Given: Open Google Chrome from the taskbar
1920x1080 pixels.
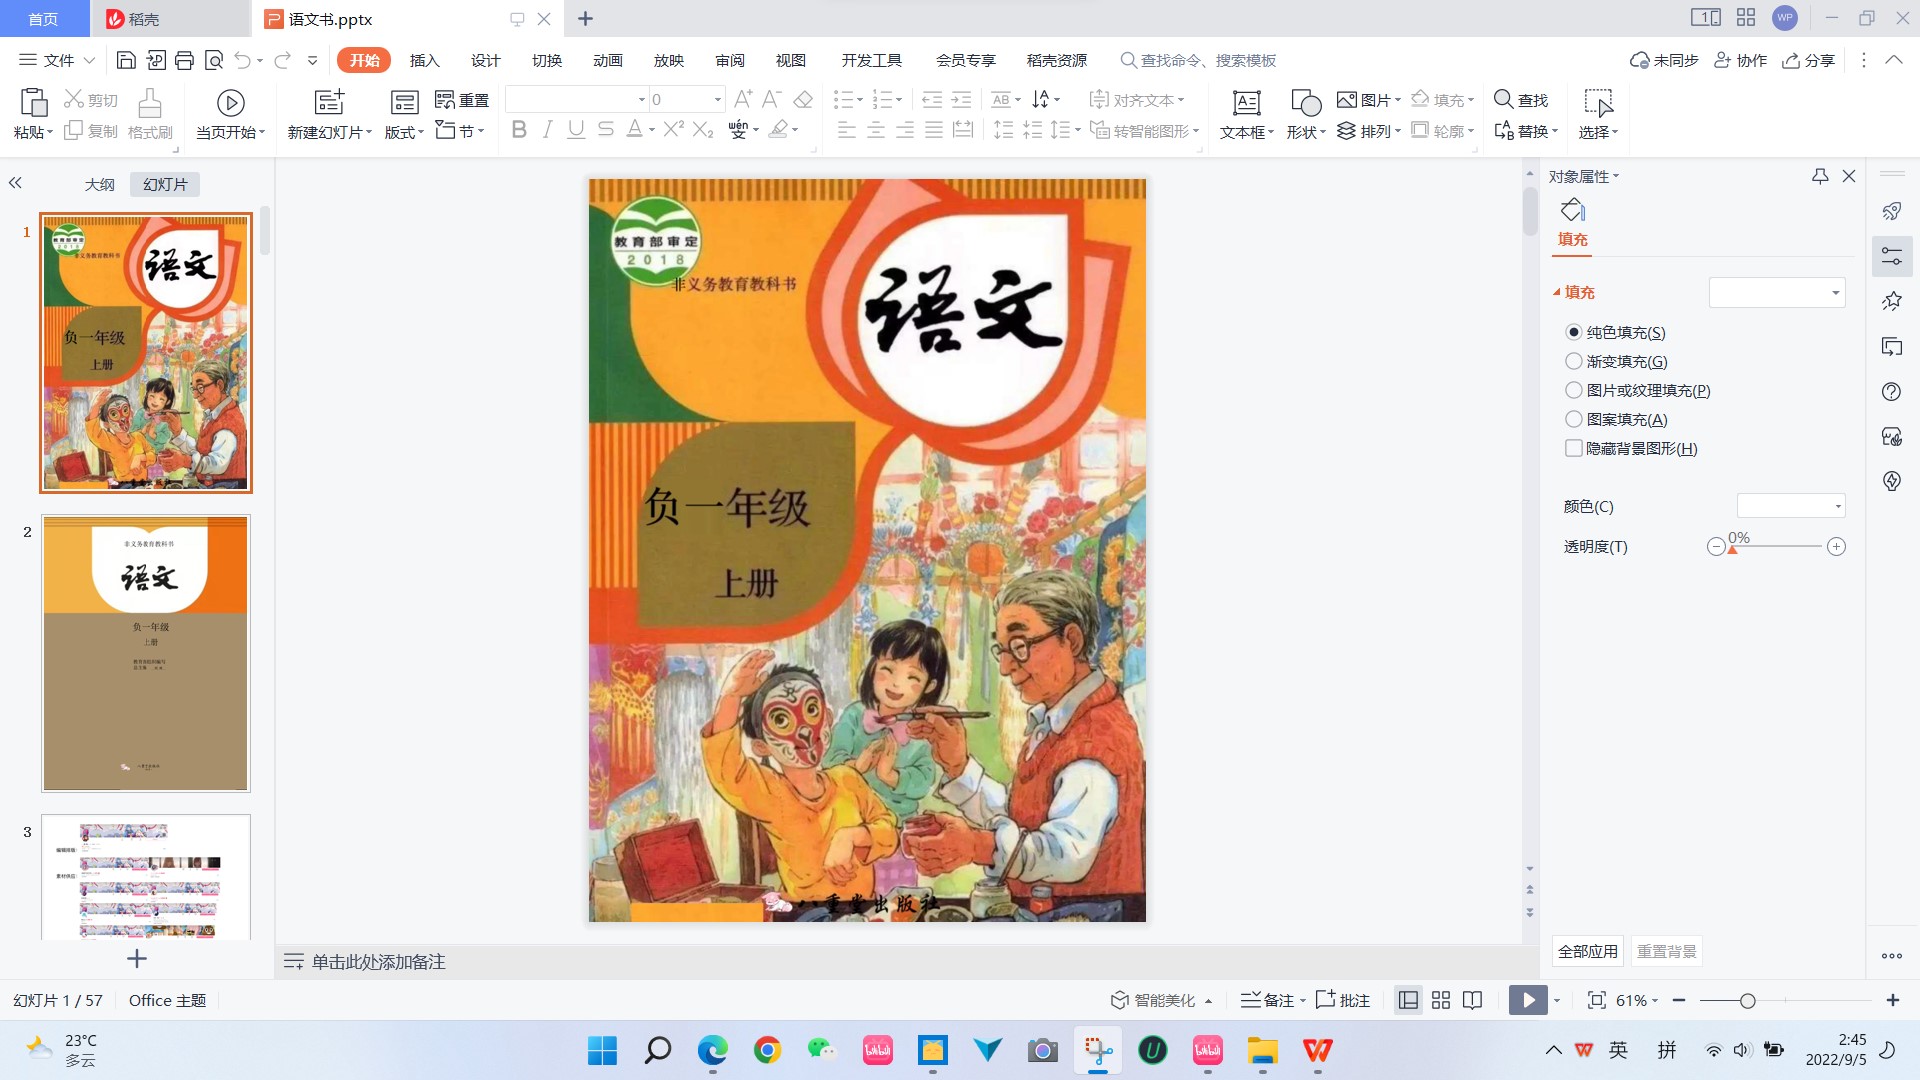Looking at the screenshot, I should (x=767, y=1050).
